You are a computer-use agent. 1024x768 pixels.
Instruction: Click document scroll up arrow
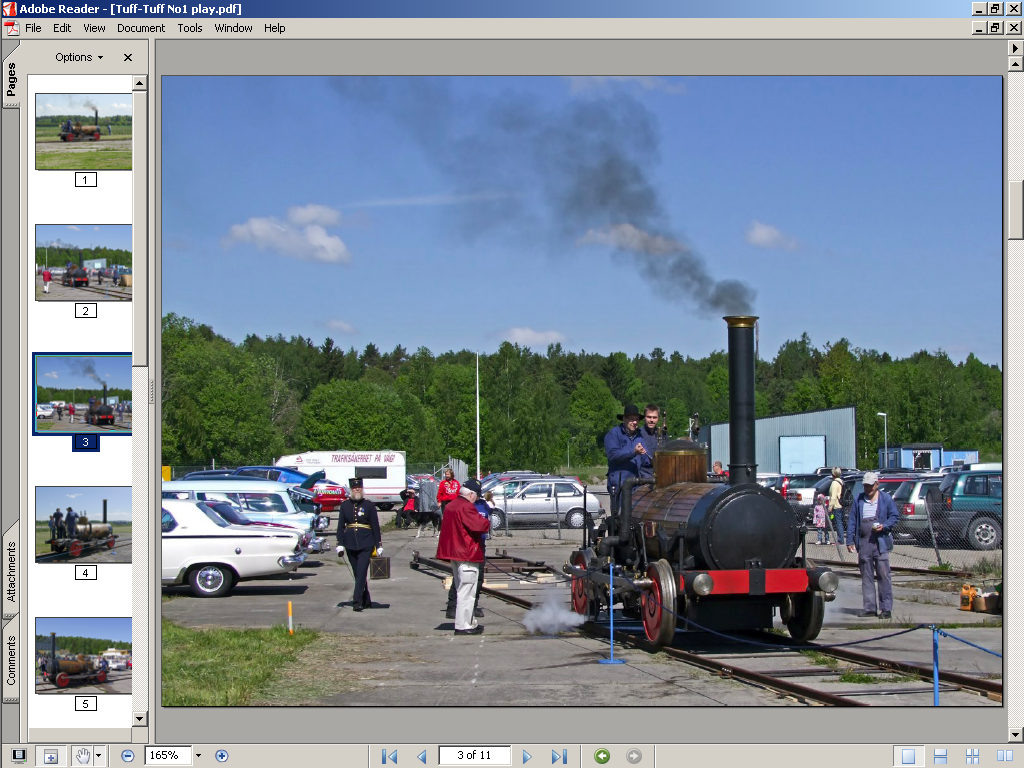[1015, 64]
